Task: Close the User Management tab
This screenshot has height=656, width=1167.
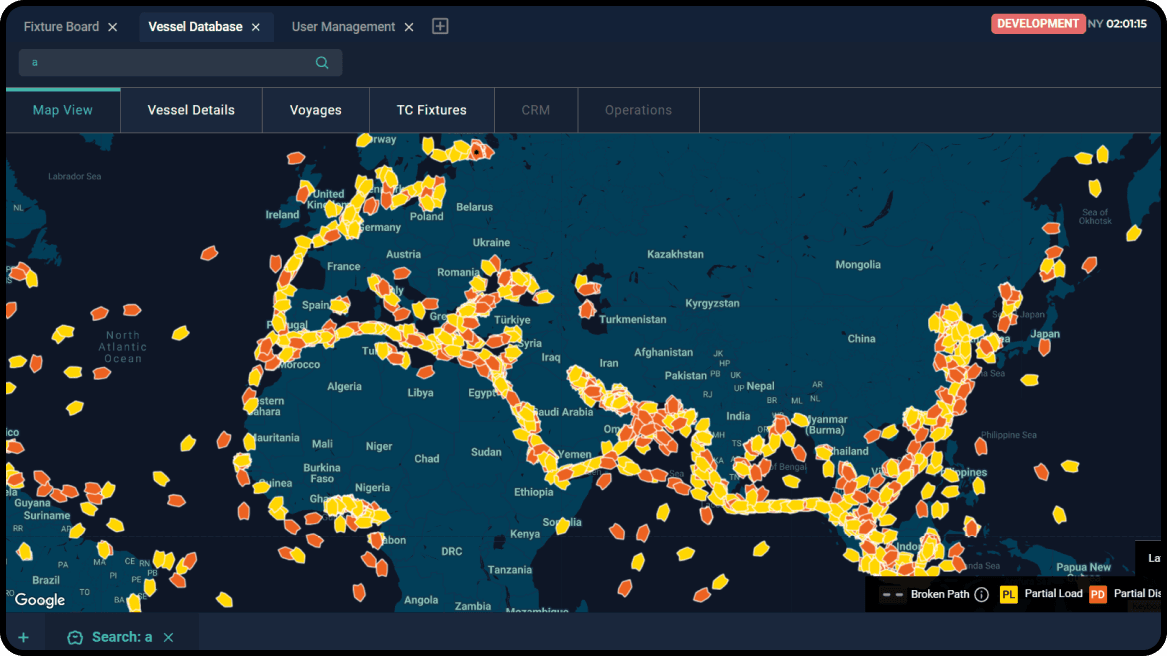Action: pos(409,27)
